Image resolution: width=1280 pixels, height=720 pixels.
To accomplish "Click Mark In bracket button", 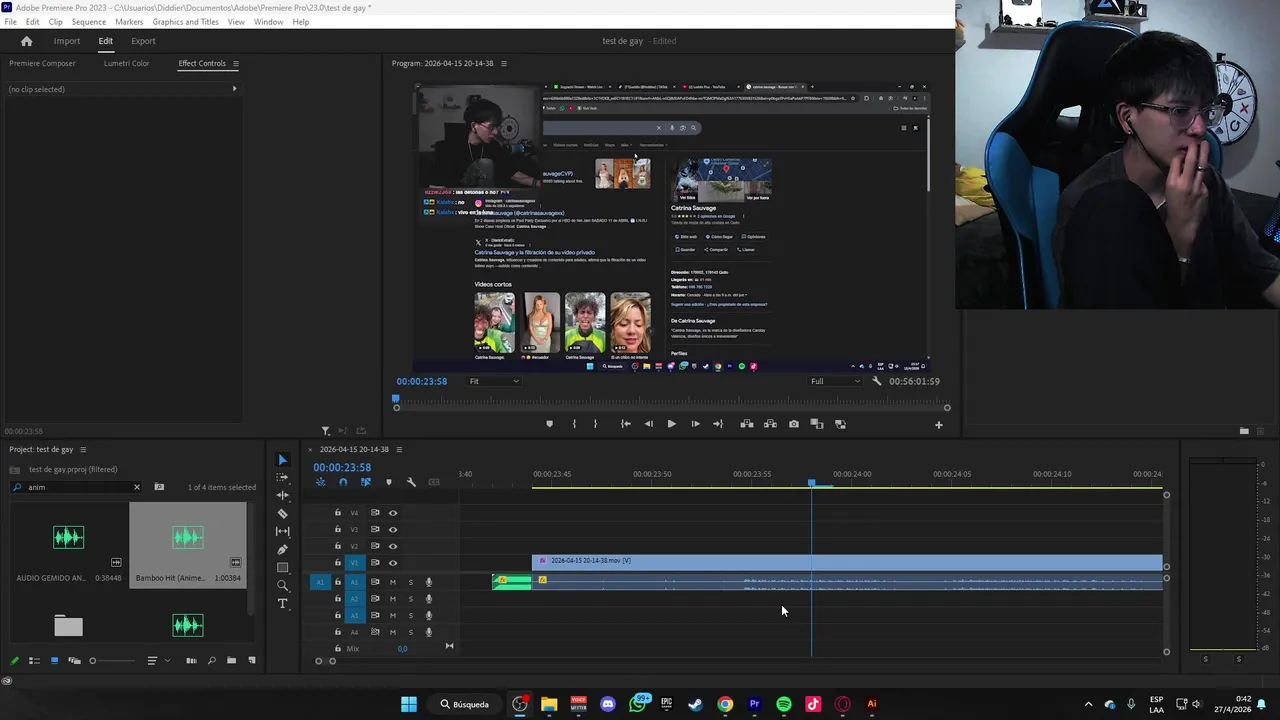I will [x=574, y=424].
